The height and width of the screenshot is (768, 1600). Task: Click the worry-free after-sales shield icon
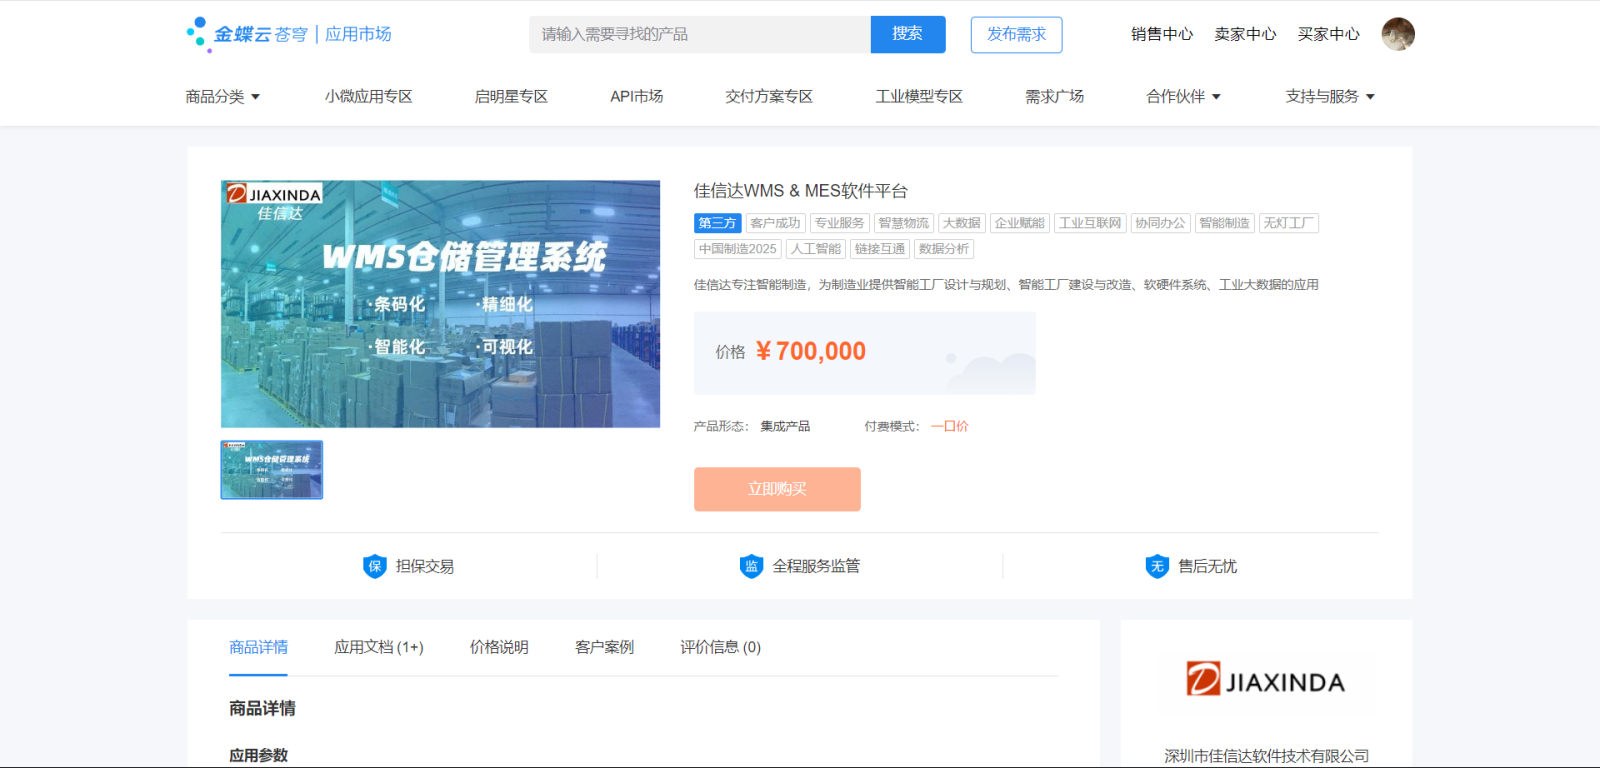pos(1157,566)
